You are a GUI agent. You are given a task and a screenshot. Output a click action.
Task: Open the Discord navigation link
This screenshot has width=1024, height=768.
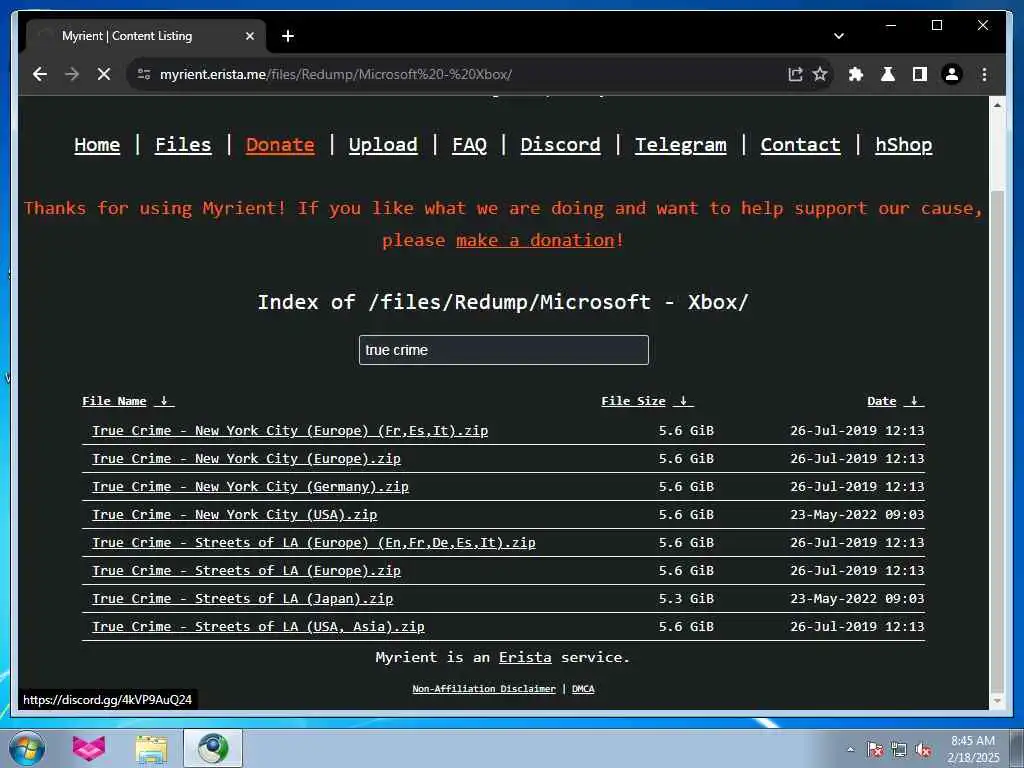tap(560, 145)
